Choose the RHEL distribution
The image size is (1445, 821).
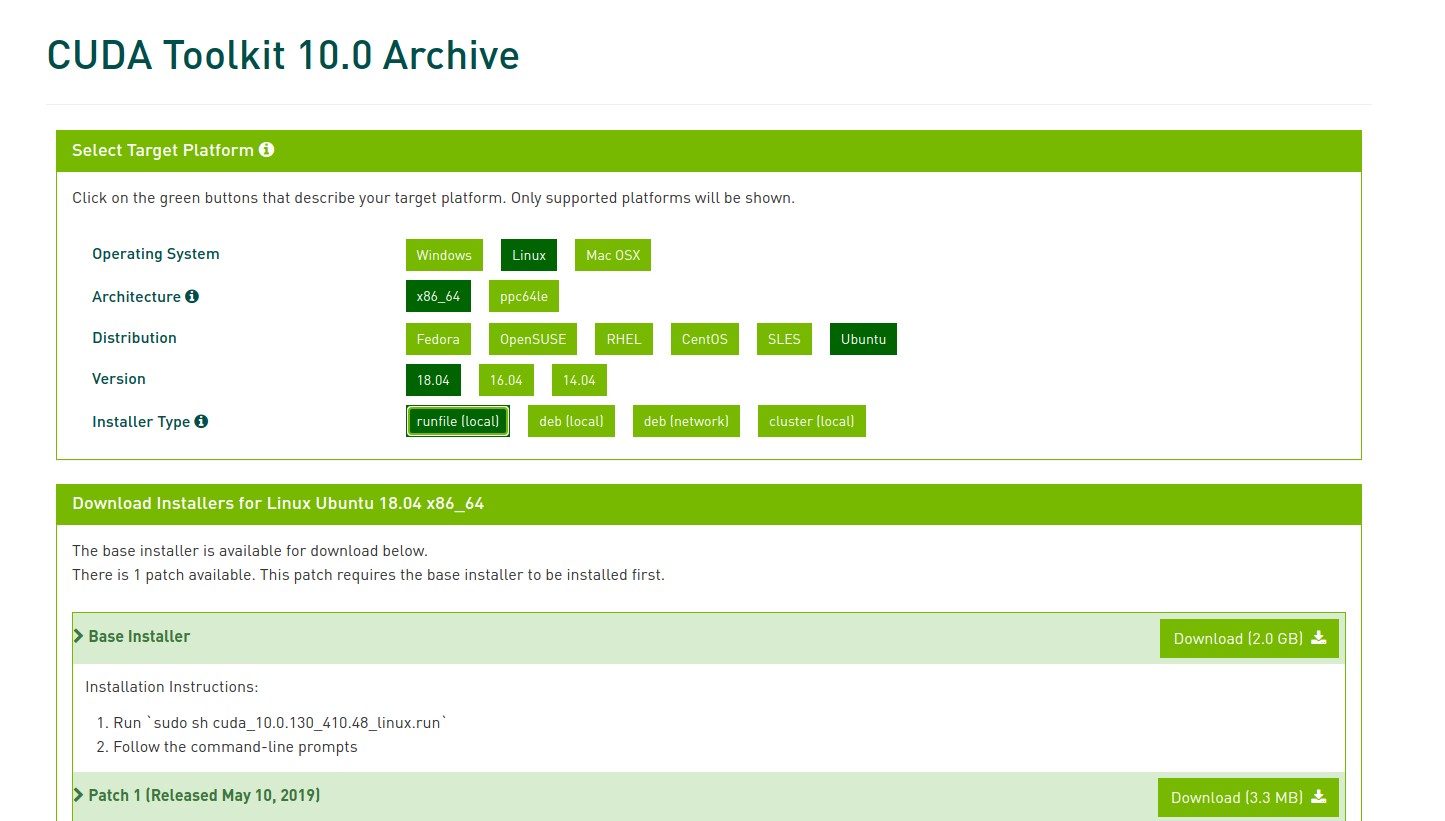tap(624, 339)
